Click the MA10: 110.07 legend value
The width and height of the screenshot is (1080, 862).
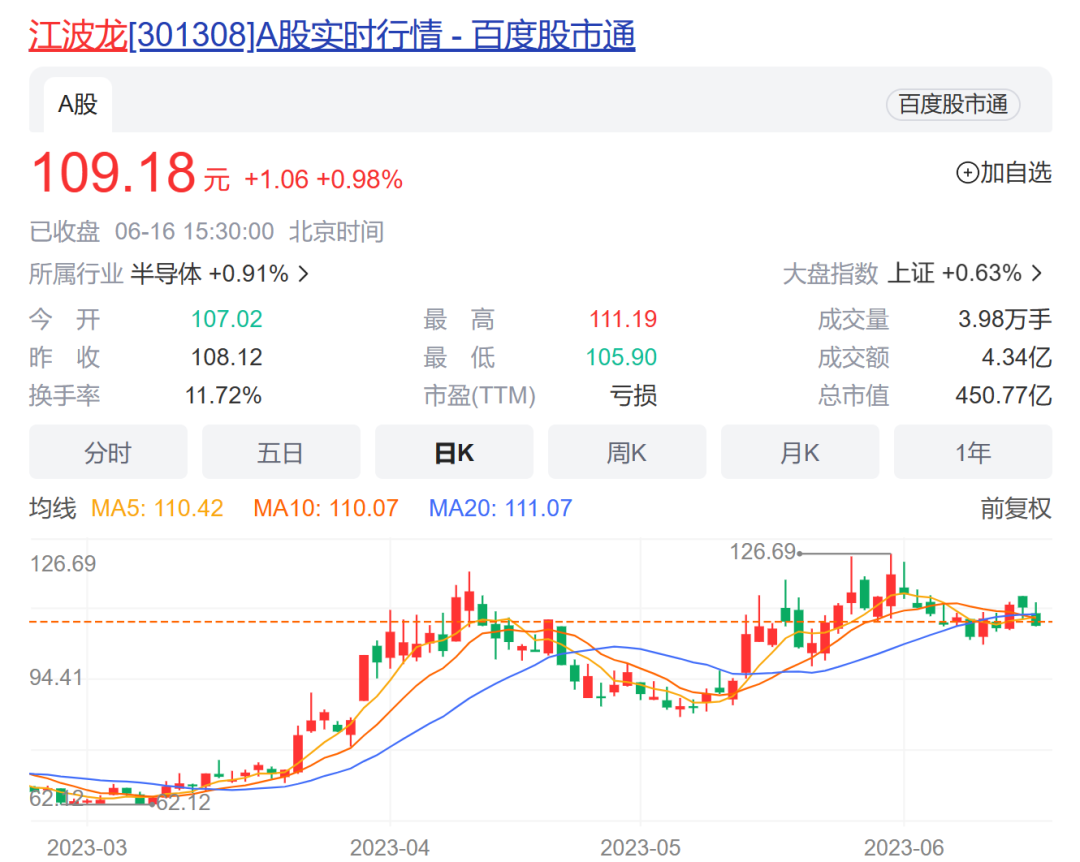(326, 509)
